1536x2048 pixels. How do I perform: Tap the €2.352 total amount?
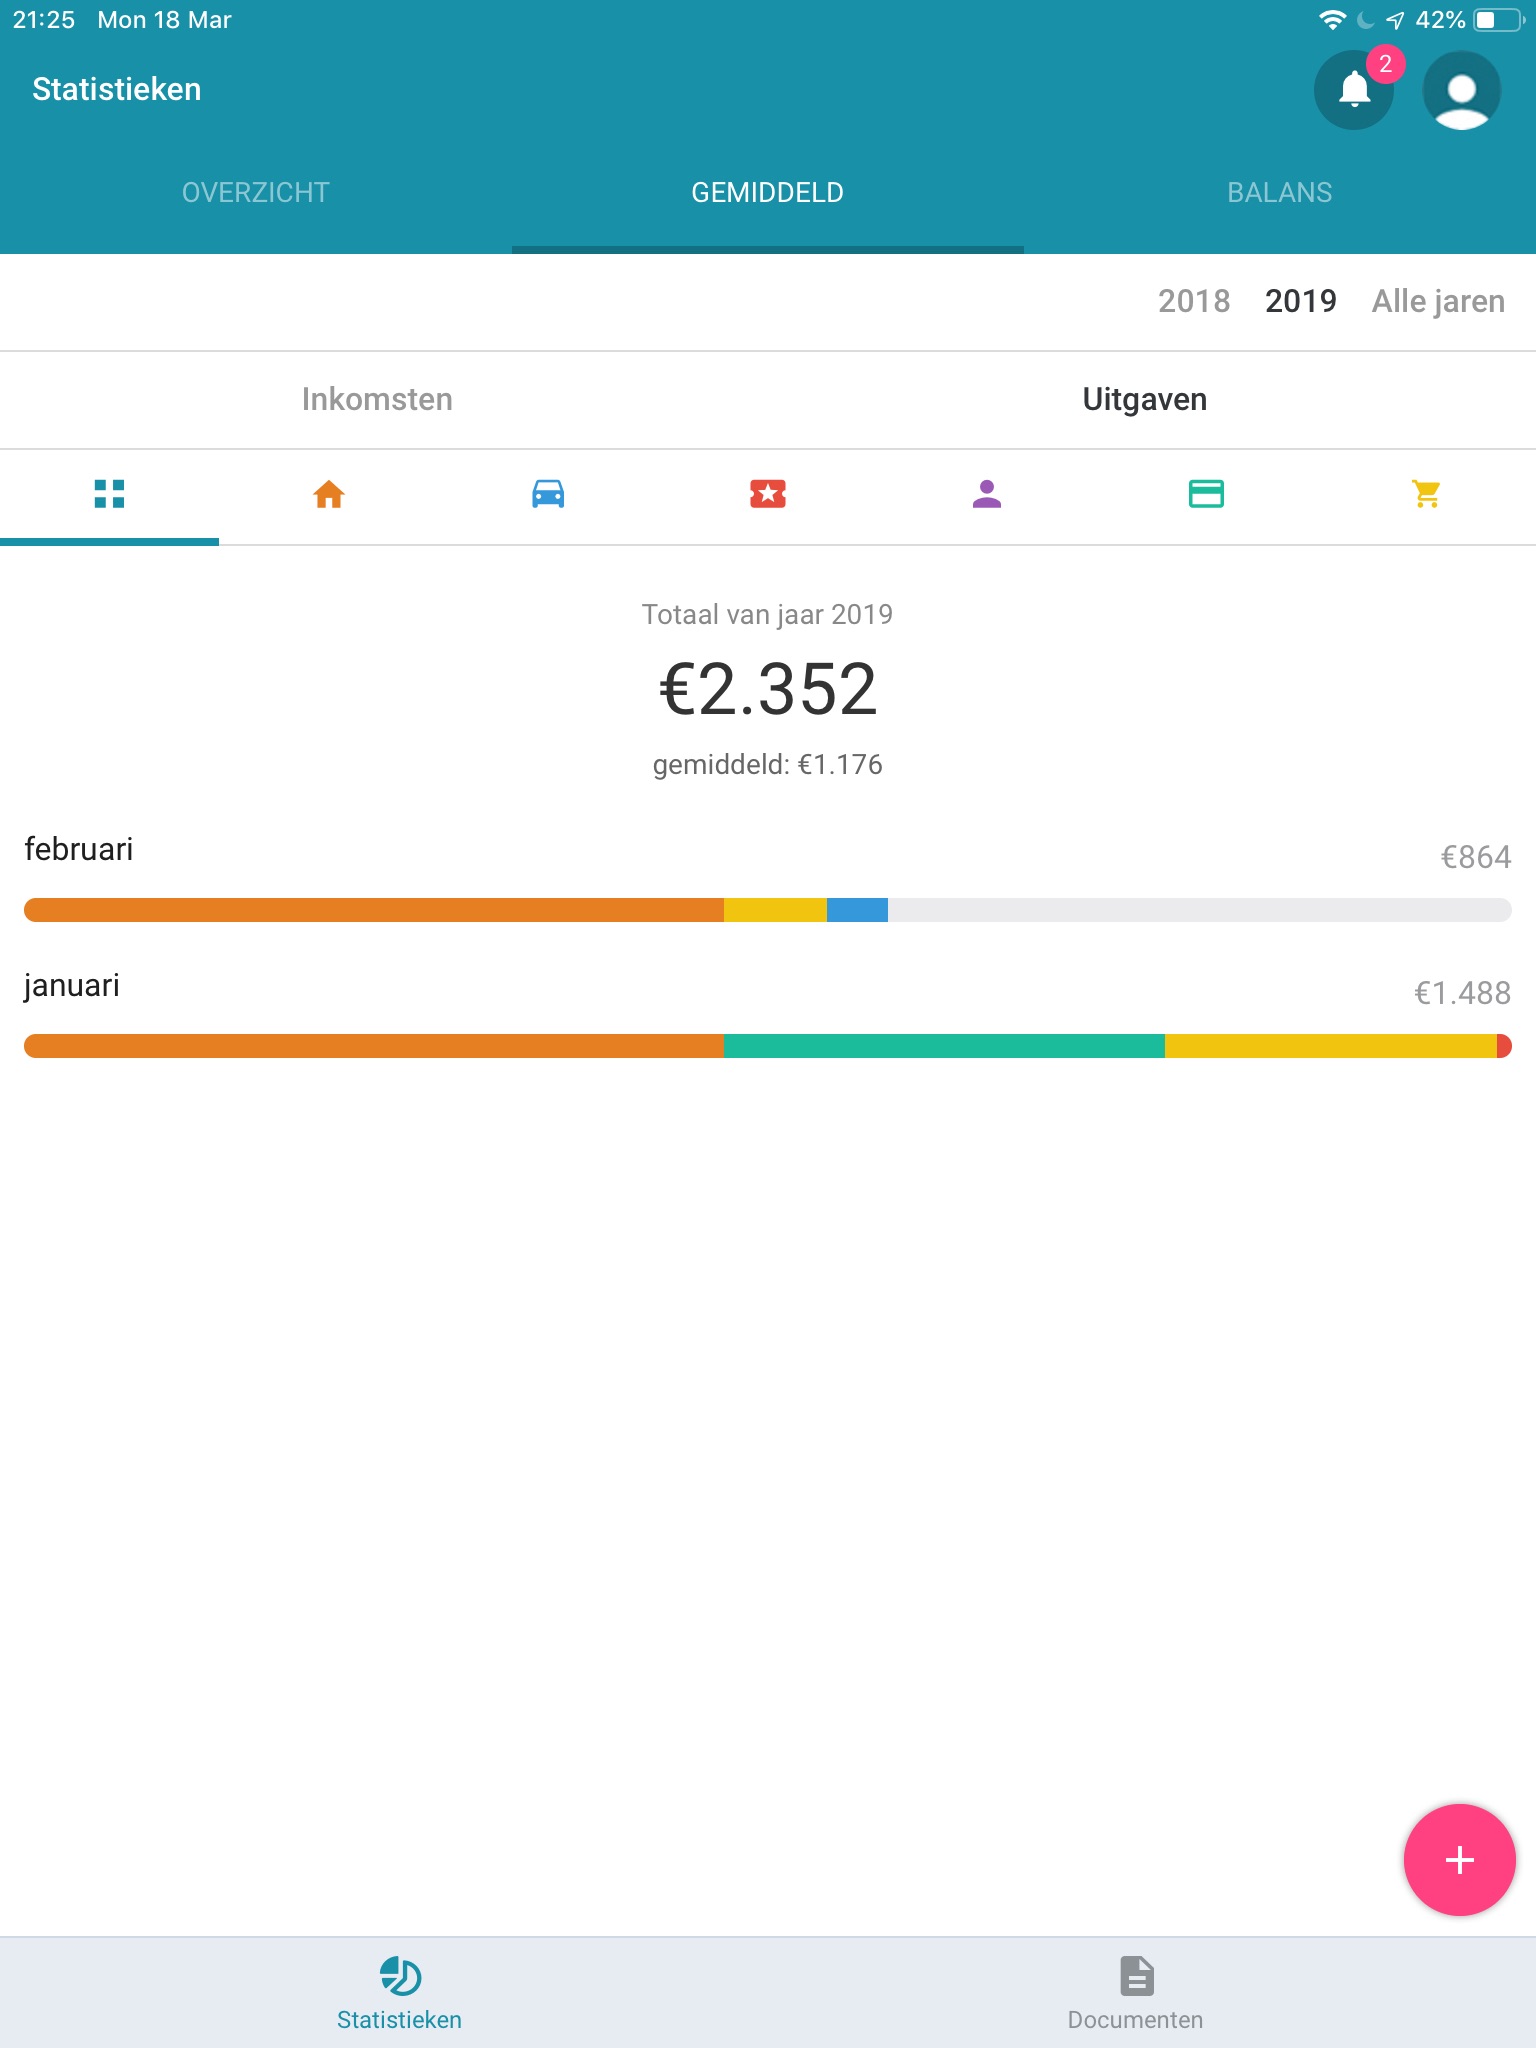[768, 690]
